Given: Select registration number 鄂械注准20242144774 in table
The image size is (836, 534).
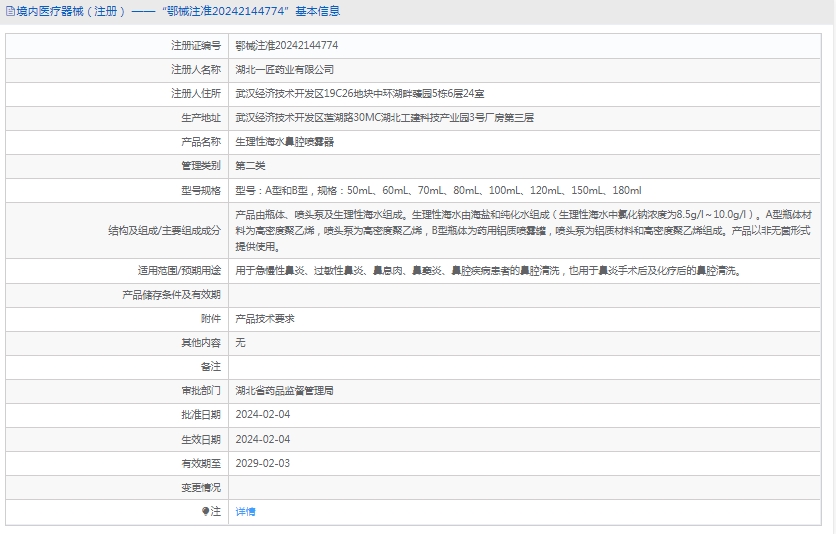Looking at the screenshot, I should pyautogui.click(x=286, y=46).
